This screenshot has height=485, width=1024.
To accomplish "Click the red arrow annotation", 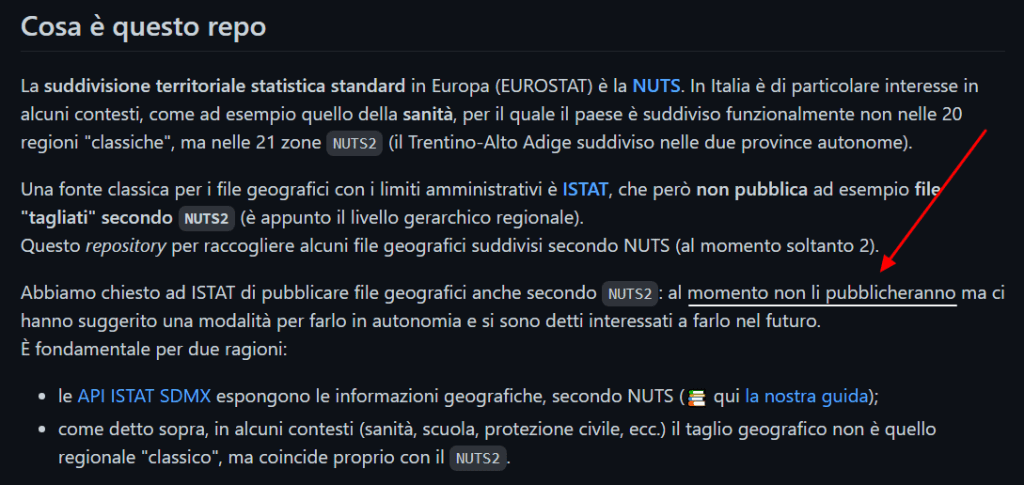I will 934,200.
